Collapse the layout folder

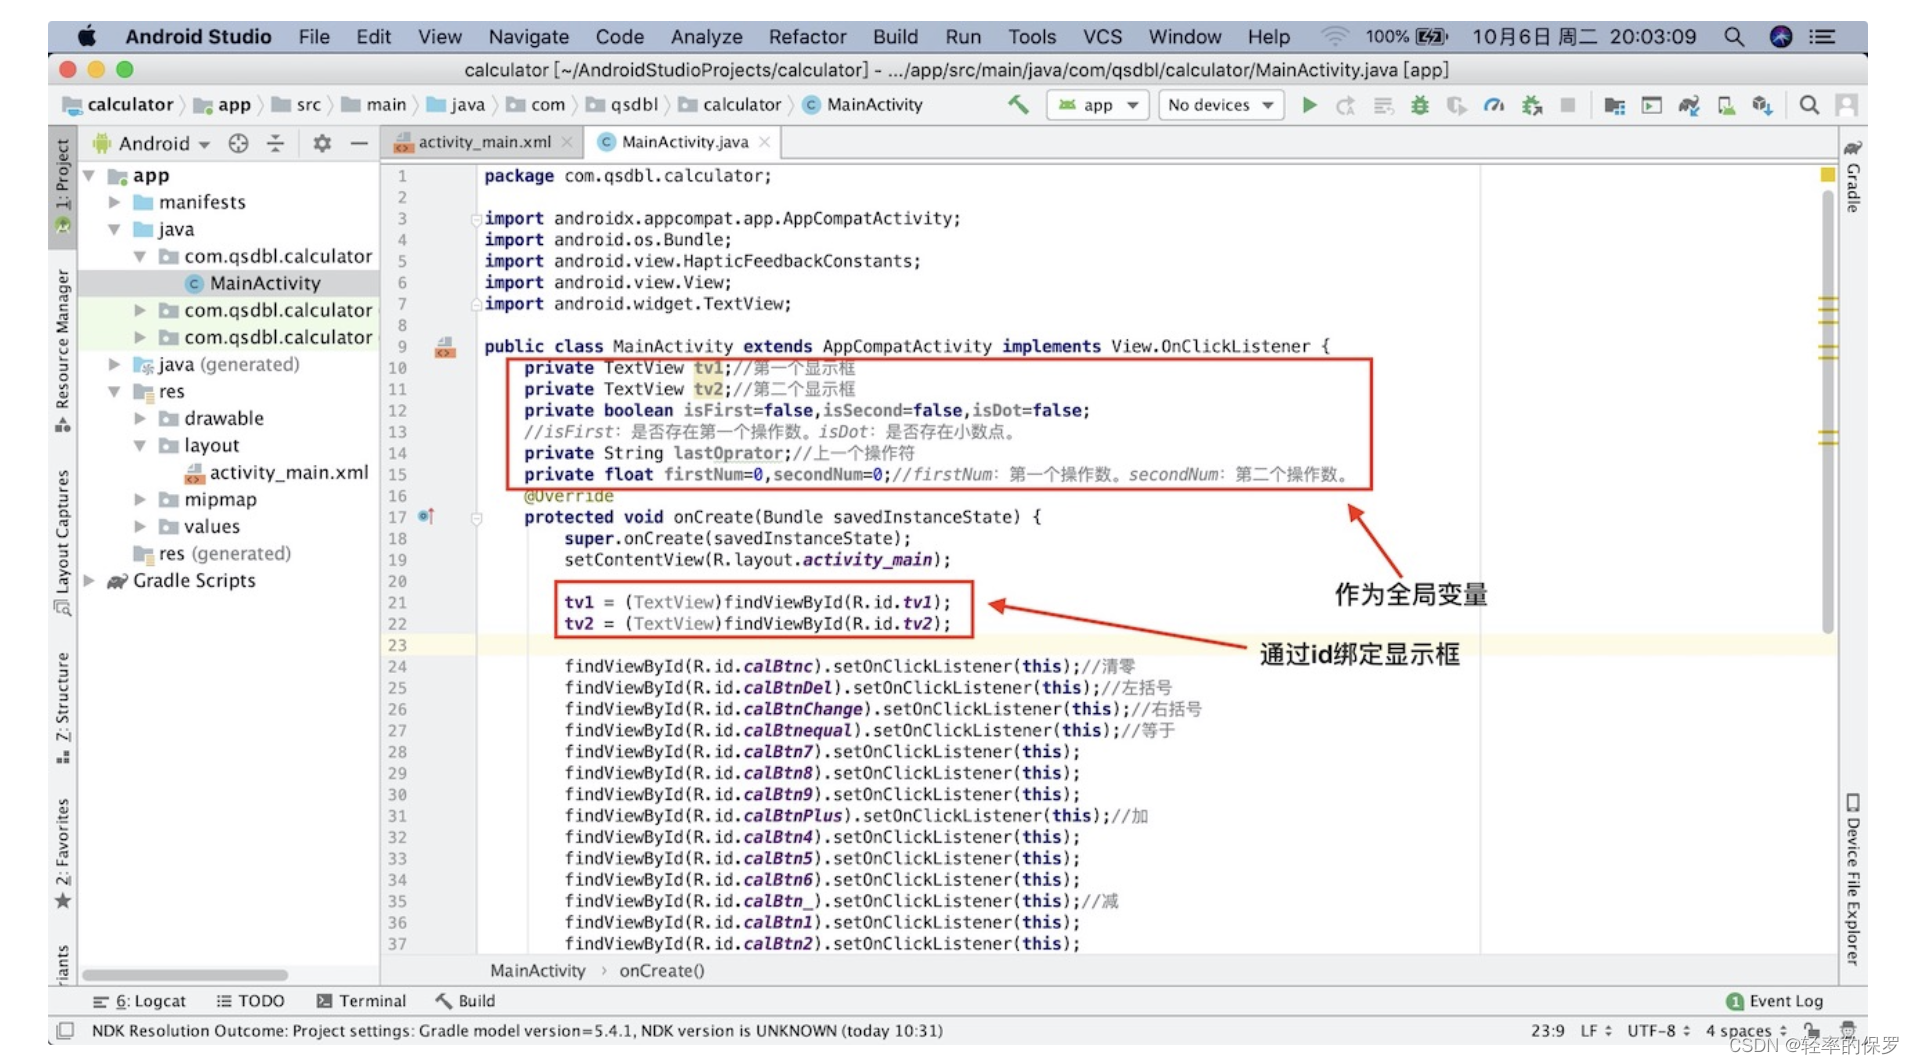pos(140,445)
